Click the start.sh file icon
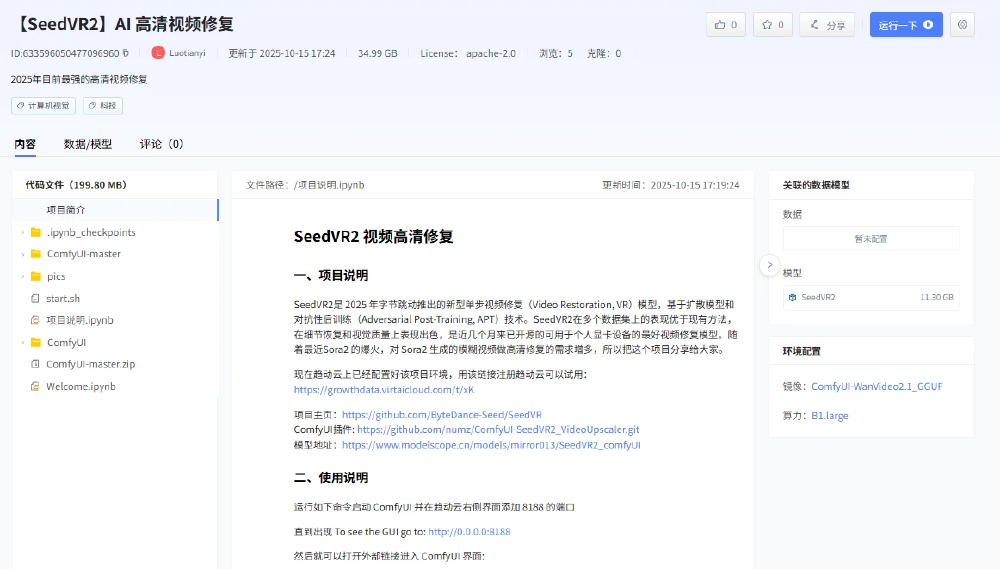The width and height of the screenshot is (1000, 569). tap(35, 299)
